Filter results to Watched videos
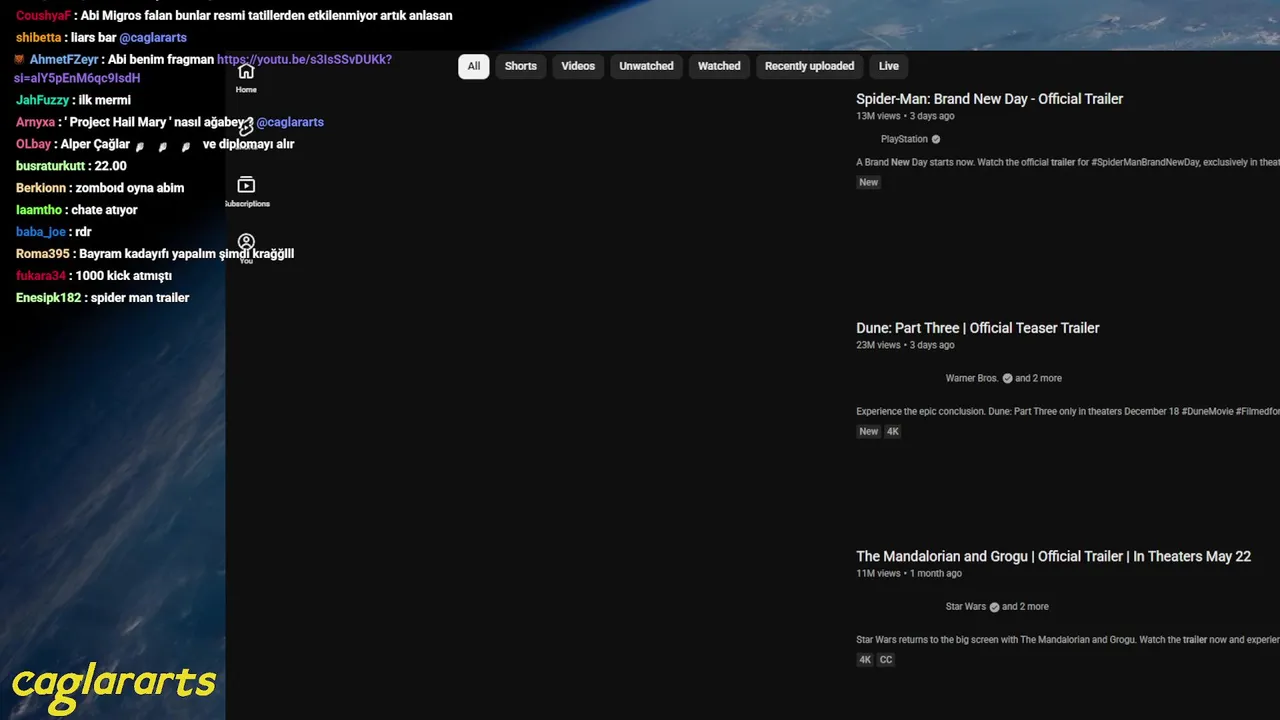1280x720 pixels. click(719, 66)
